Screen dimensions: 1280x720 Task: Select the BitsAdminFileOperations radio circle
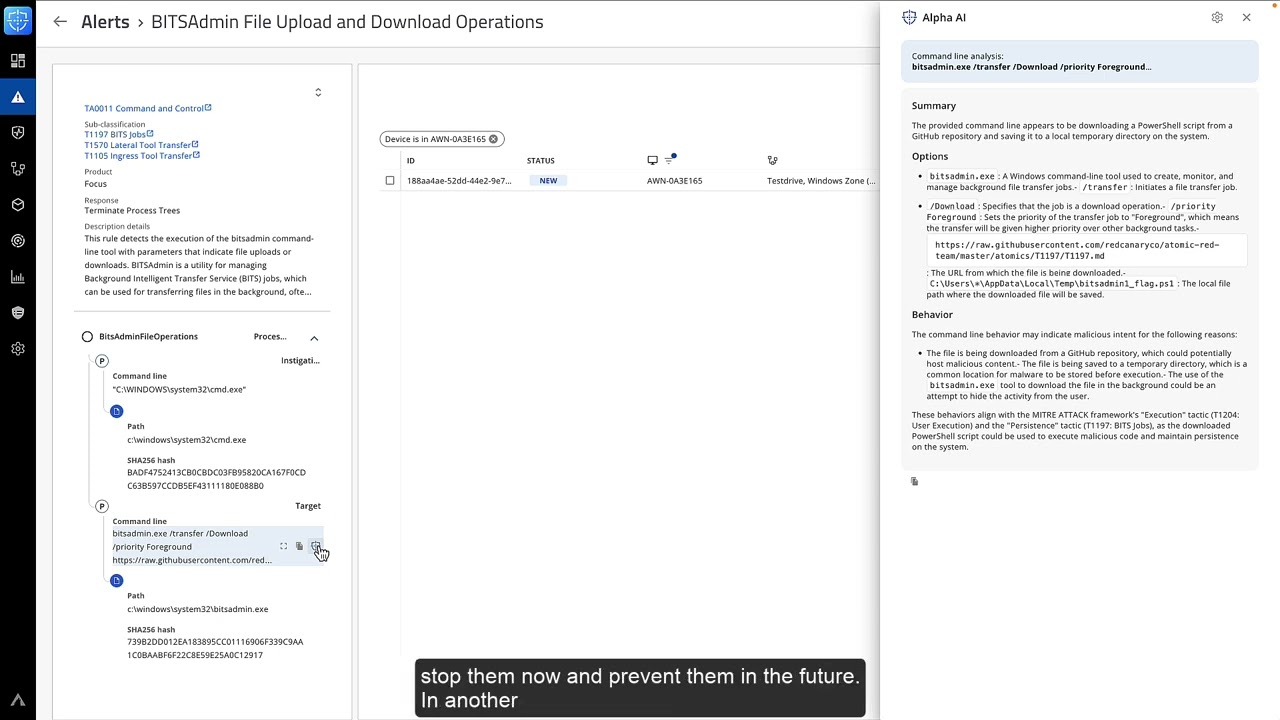tap(87, 337)
